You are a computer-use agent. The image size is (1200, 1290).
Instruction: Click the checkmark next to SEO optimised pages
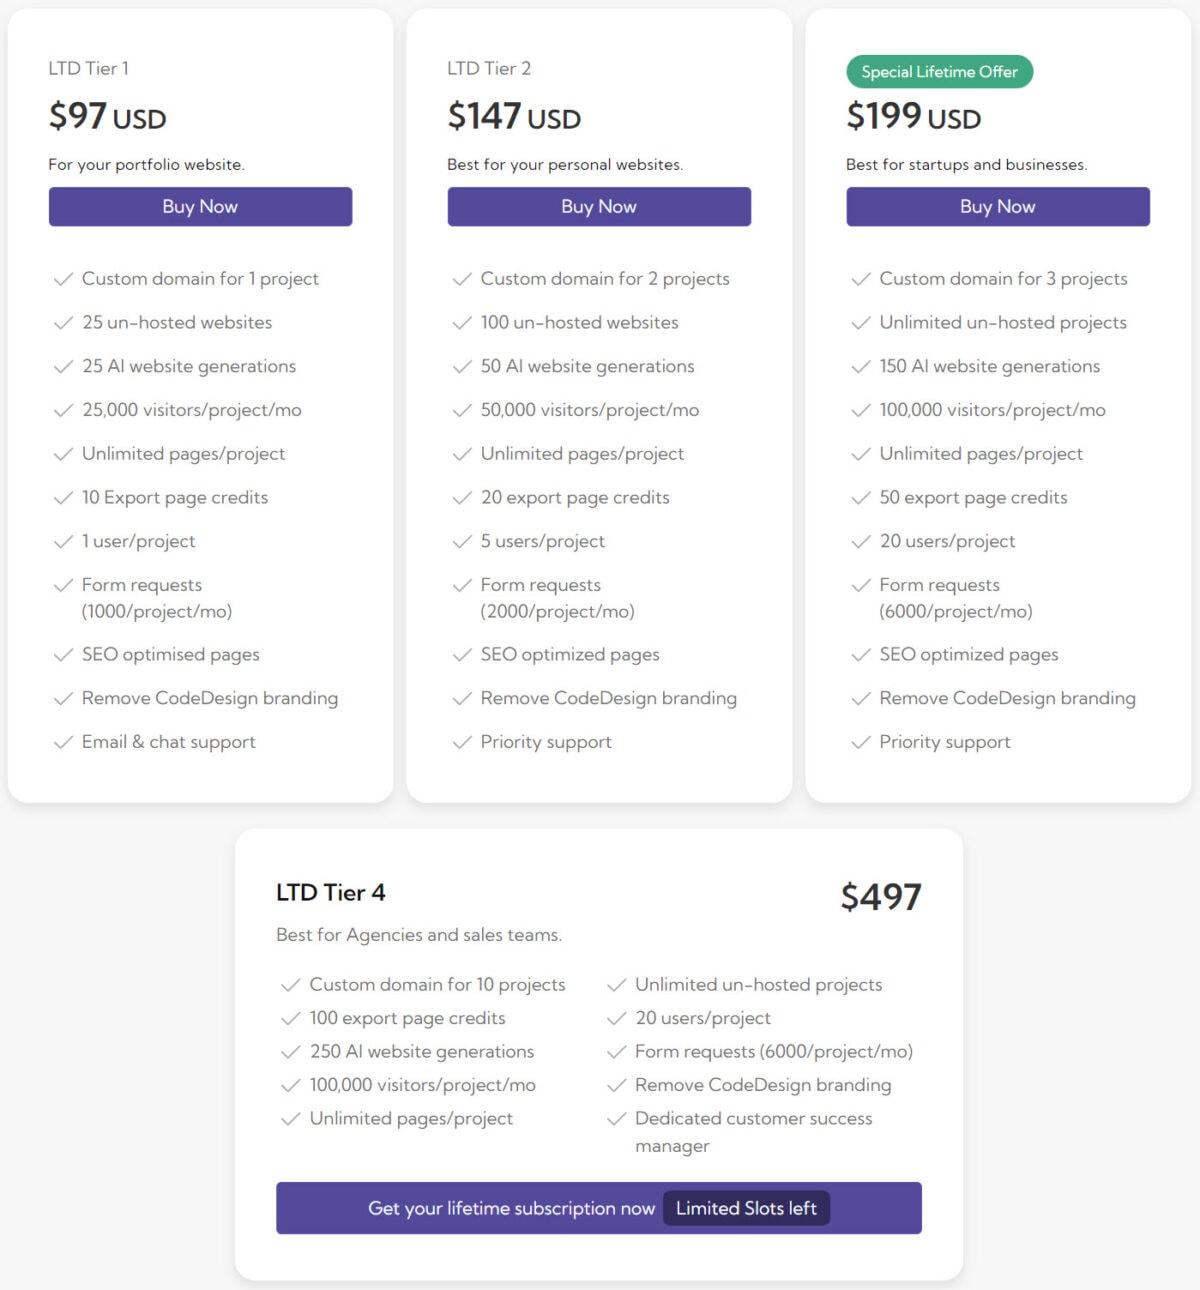63,654
